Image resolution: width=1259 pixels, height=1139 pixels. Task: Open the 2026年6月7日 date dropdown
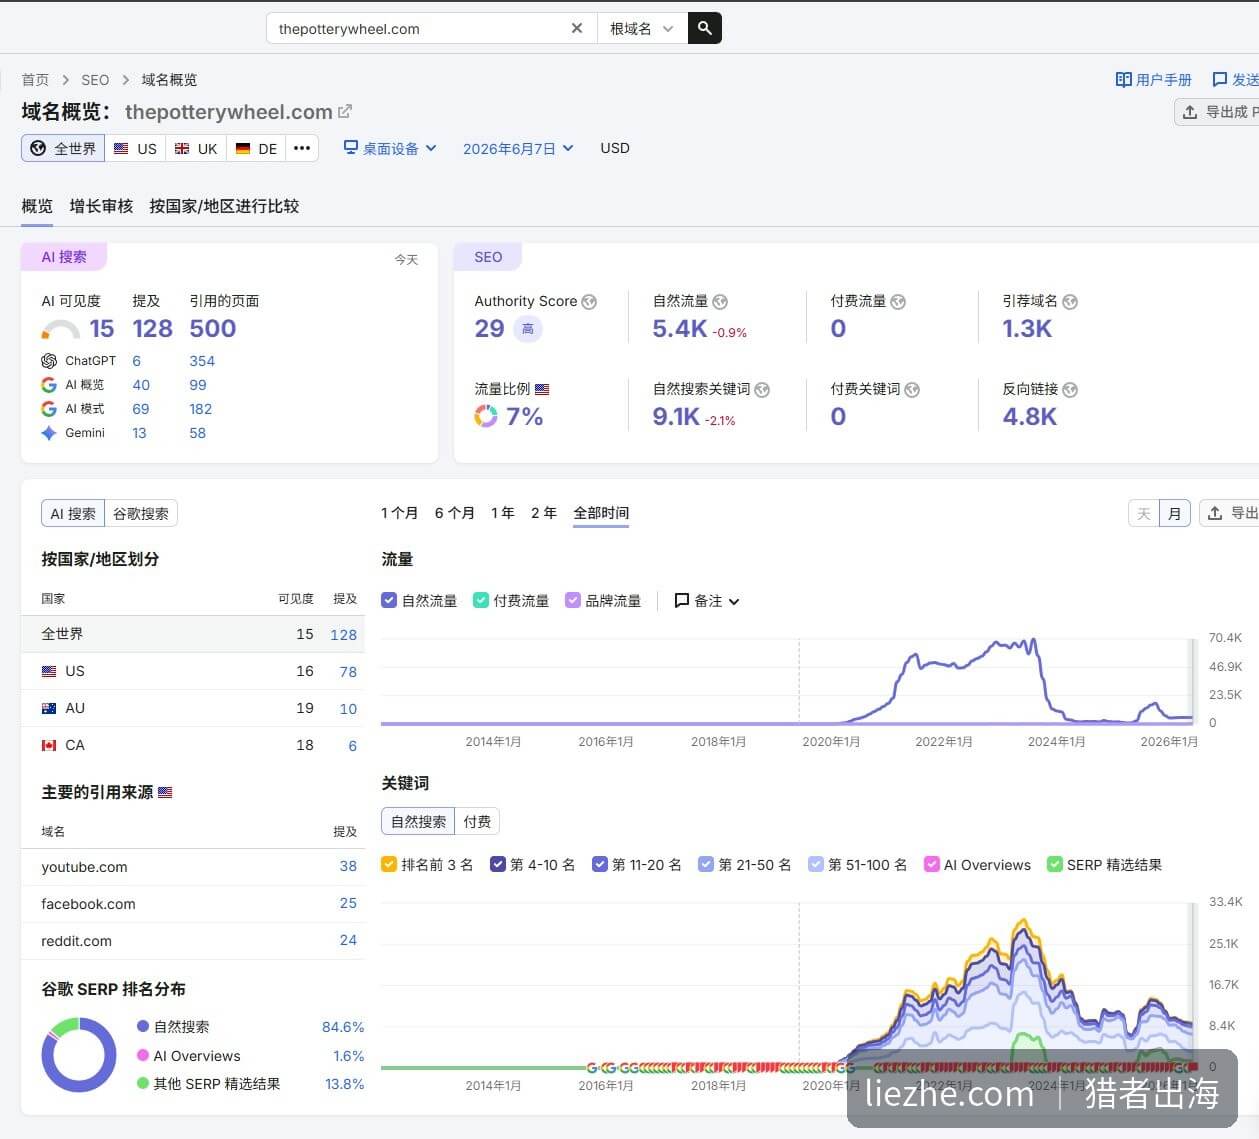tap(518, 148)
